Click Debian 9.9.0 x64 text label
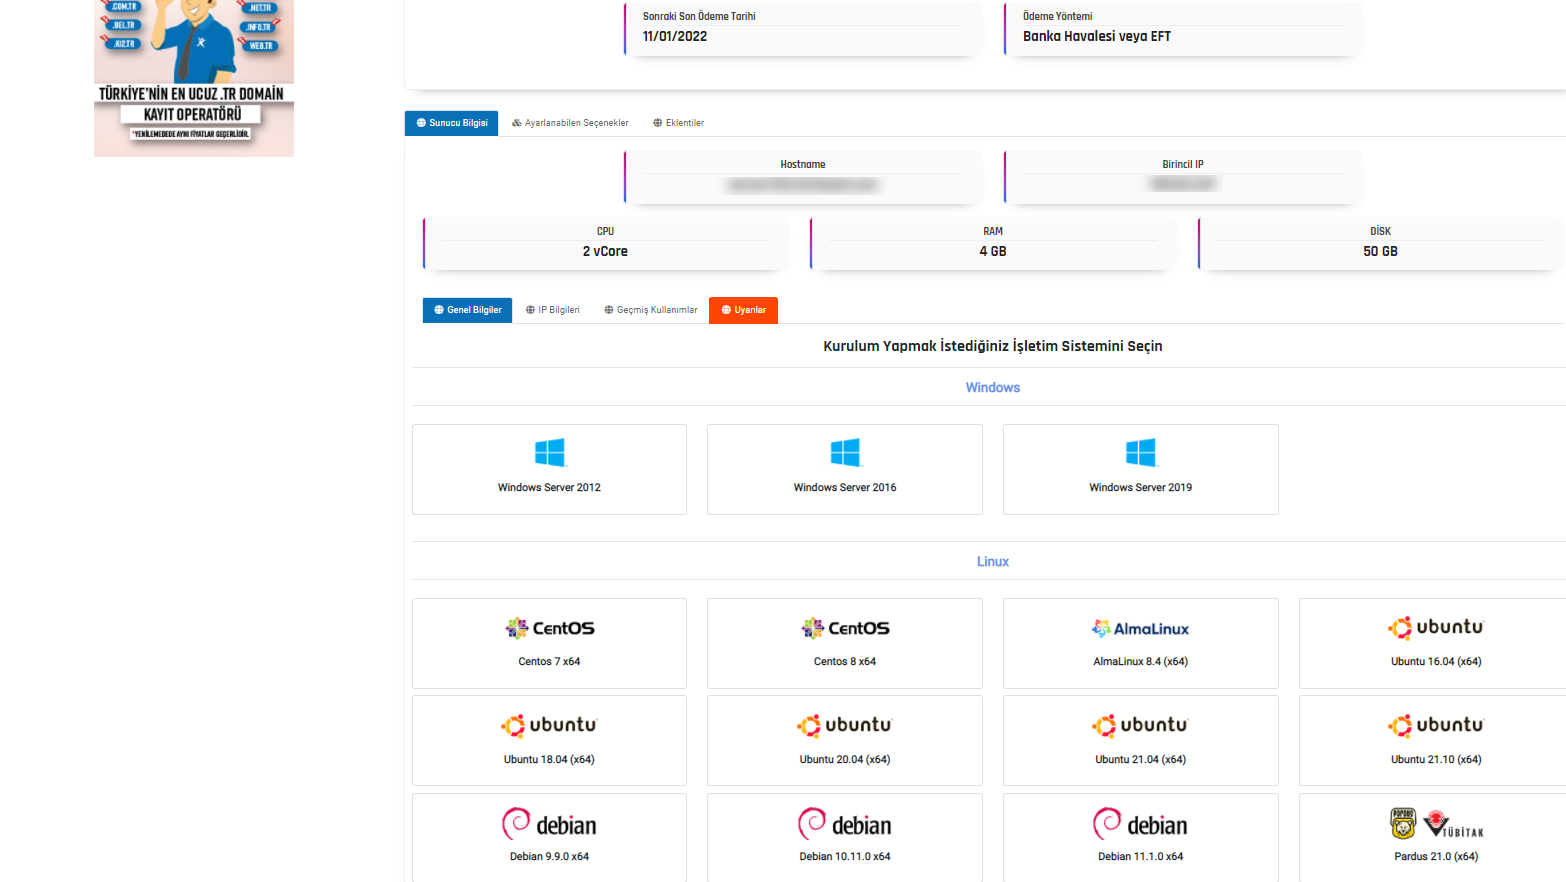Screen dimensions: 1566x882 [549, 857]
